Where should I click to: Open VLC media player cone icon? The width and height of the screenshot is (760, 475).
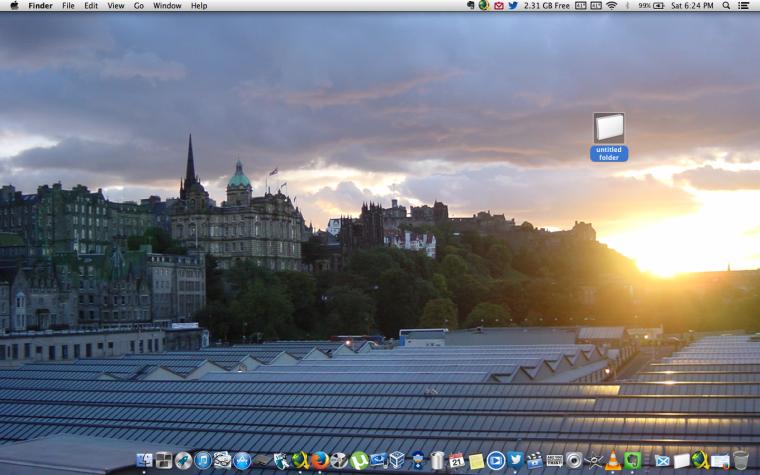[613, 460]
